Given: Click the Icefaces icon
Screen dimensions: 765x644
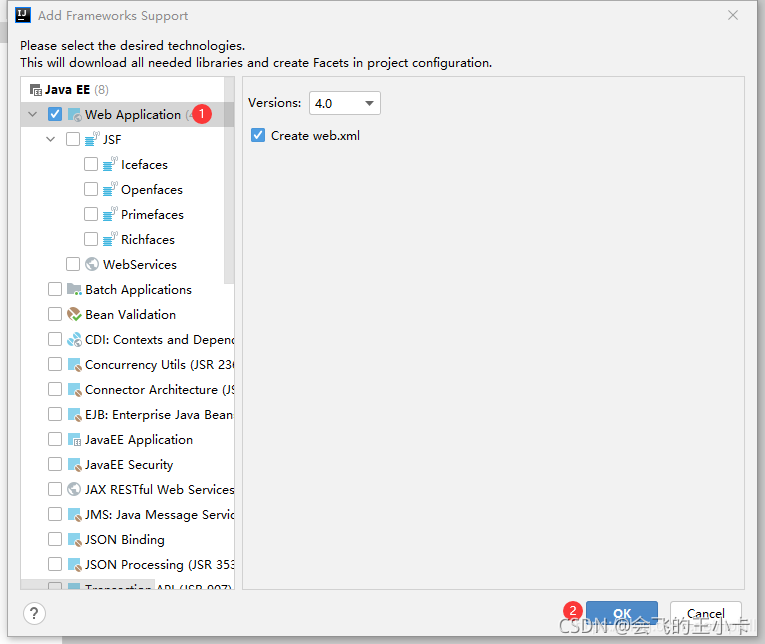Looking at the screenshot, I should (110, 164).
